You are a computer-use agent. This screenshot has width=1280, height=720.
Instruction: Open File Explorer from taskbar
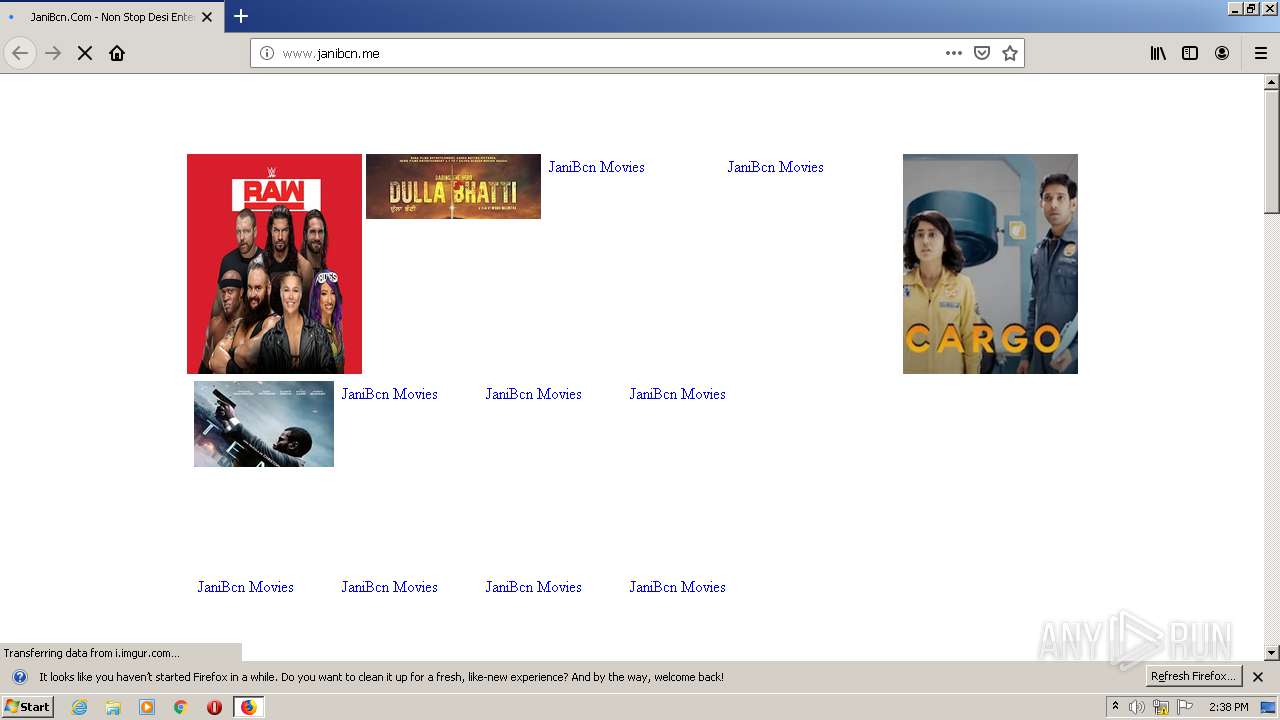pyautogui.click(x=113, y=707)
